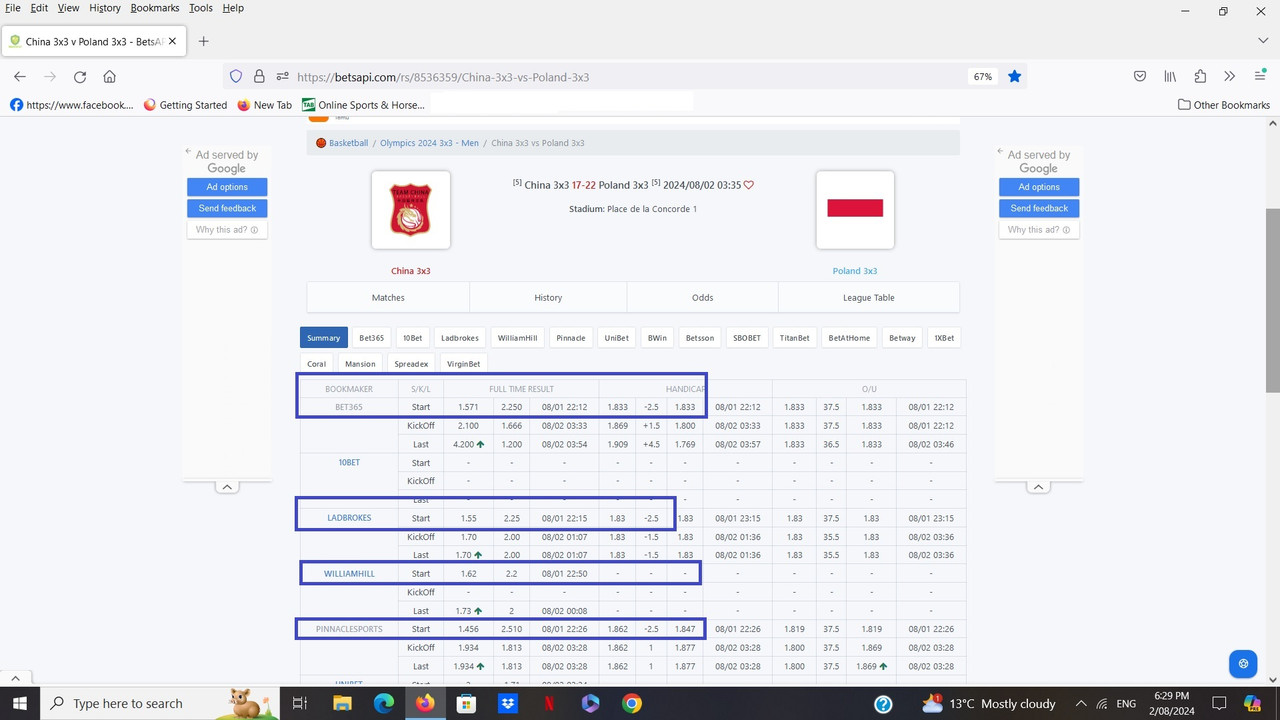Viewport: 1280px width, 720px height.
Task: Select the WilliamHill bookmaker tab
Action: pyautogui.click(x=518, y=338)
